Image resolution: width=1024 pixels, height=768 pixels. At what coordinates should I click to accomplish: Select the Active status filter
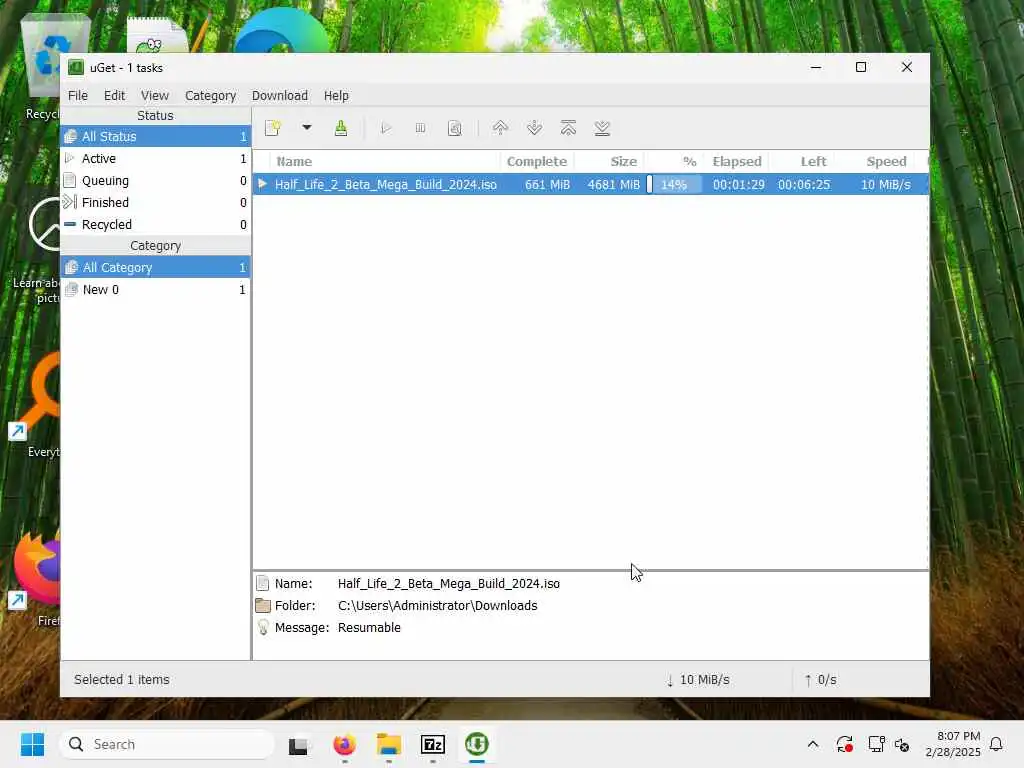point(155,159)
